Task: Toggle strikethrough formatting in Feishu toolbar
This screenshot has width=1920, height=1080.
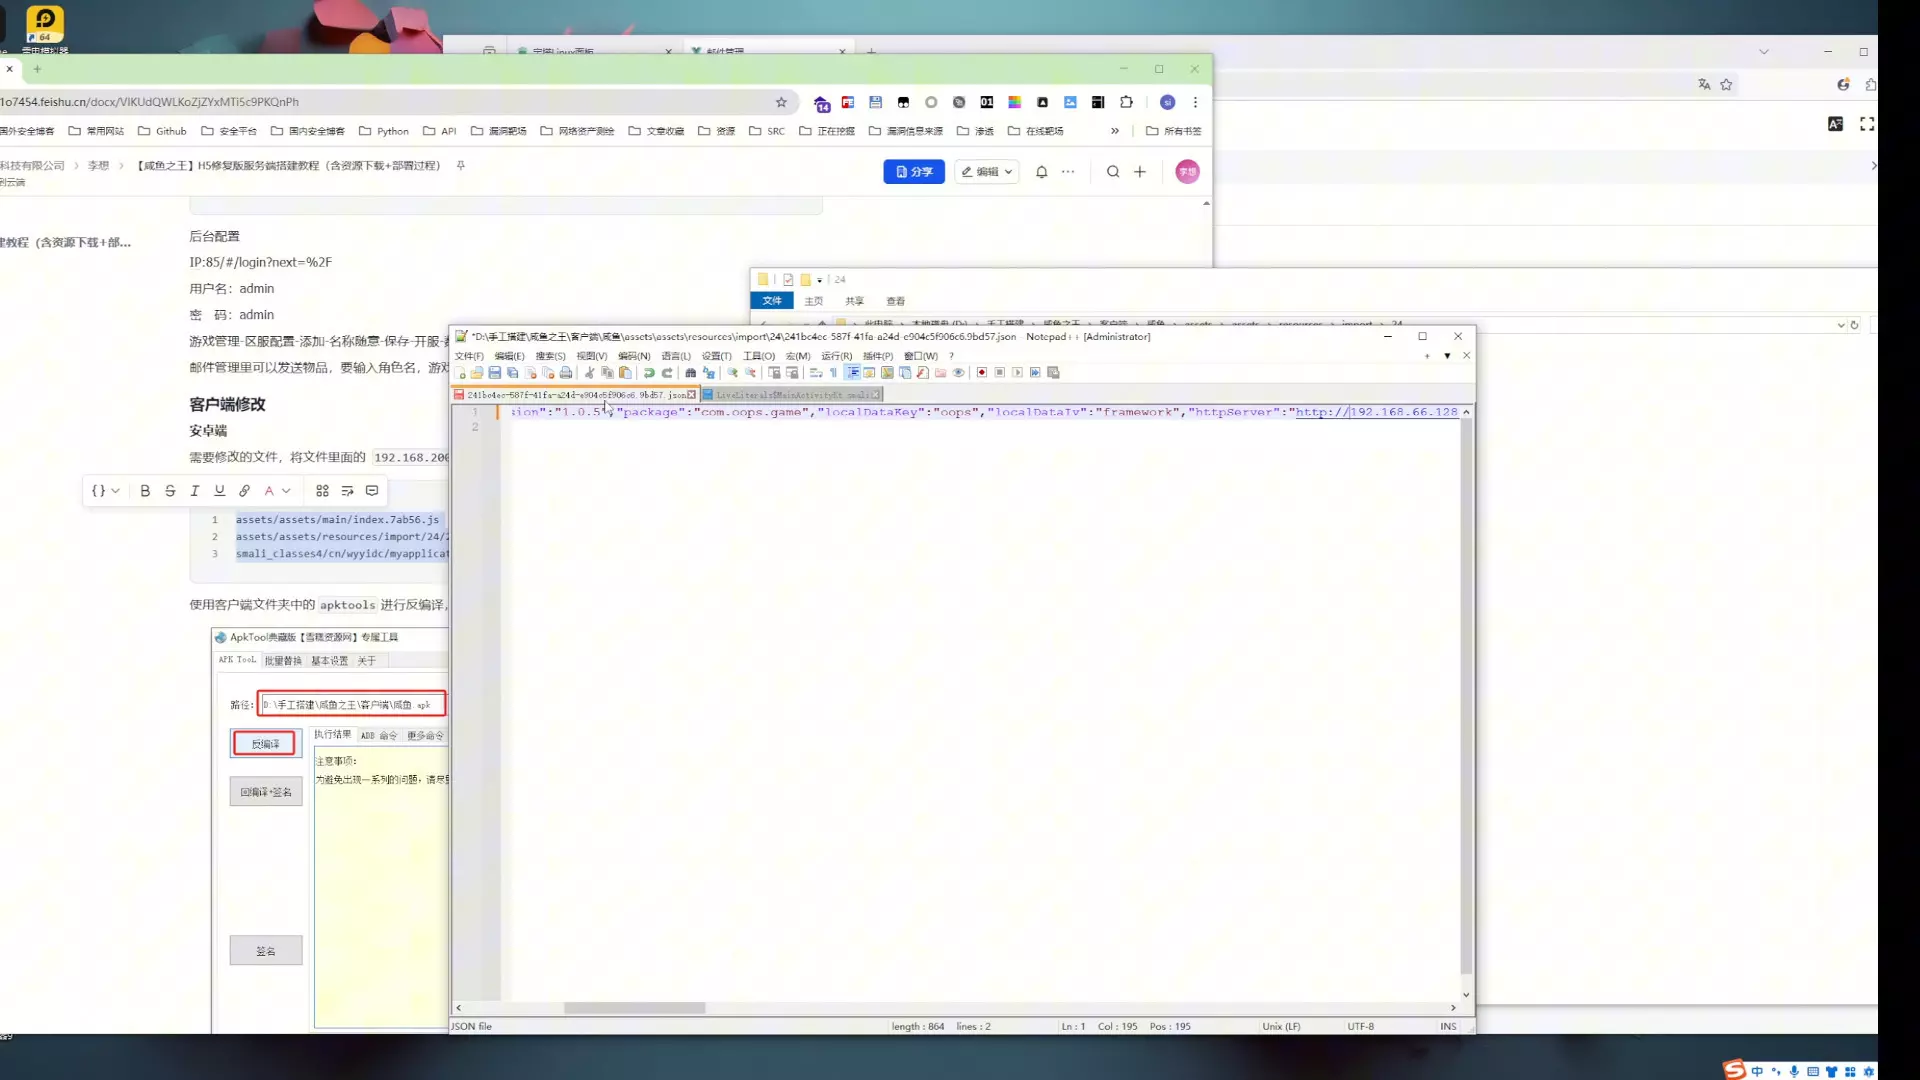Action: coord(170,491)
